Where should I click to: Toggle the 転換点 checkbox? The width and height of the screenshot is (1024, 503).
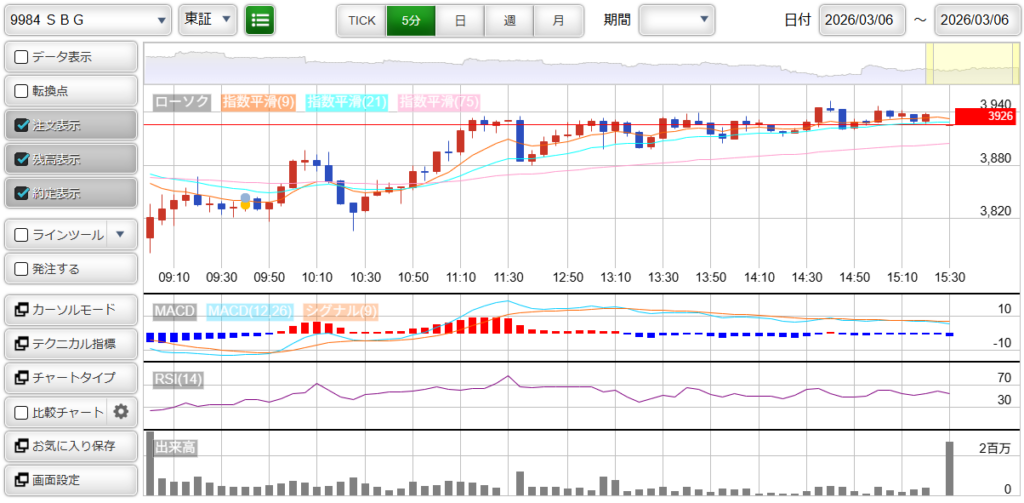[x=22, y=91]
